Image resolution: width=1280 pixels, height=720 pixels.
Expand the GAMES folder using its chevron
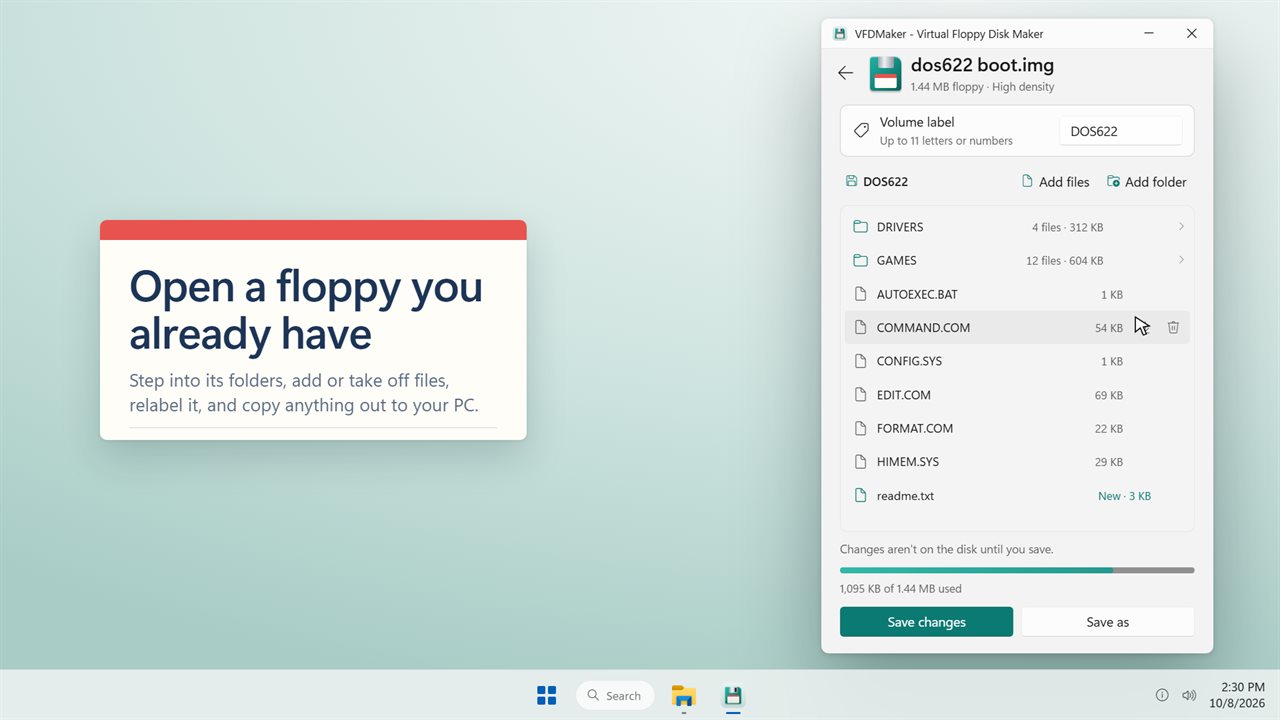pyautogui.click(x=1181, y=261)
